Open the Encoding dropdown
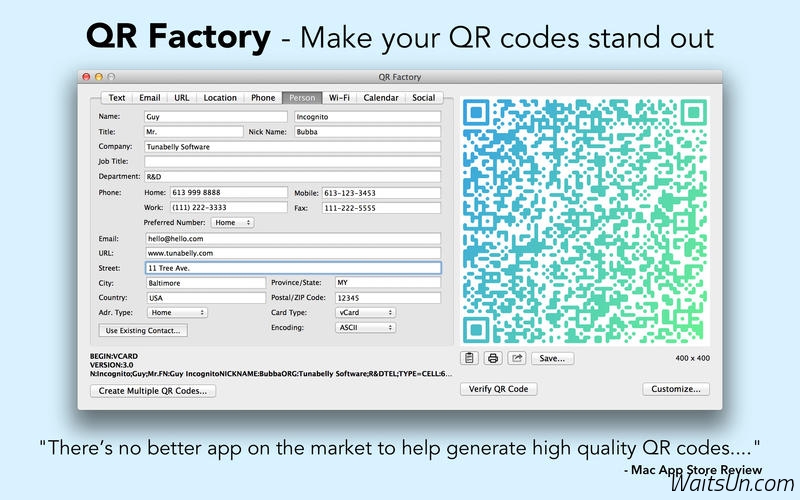Screen dimensions: 800x500 point(365,328)
